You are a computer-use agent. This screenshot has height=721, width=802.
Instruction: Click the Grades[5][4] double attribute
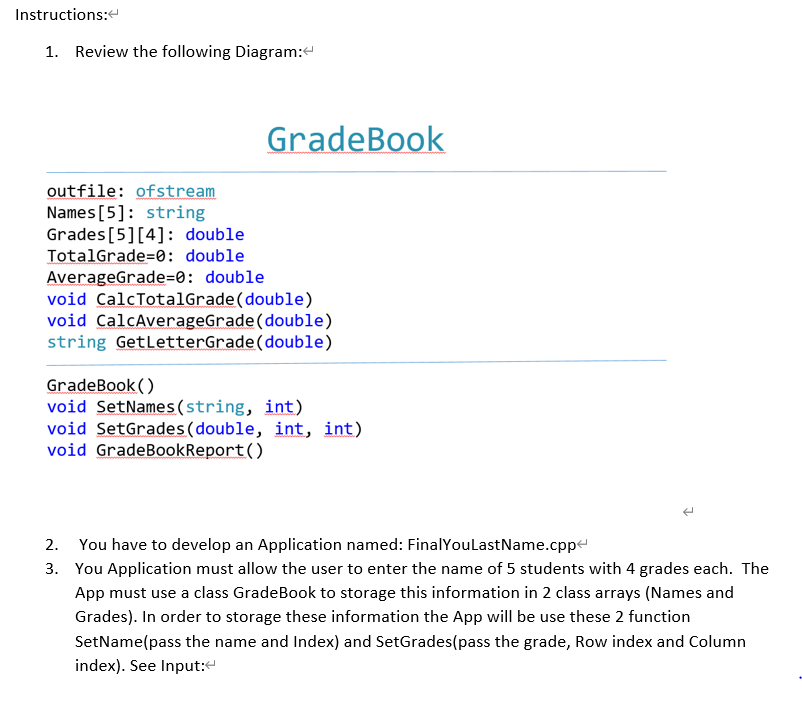(x=145, y=234)
